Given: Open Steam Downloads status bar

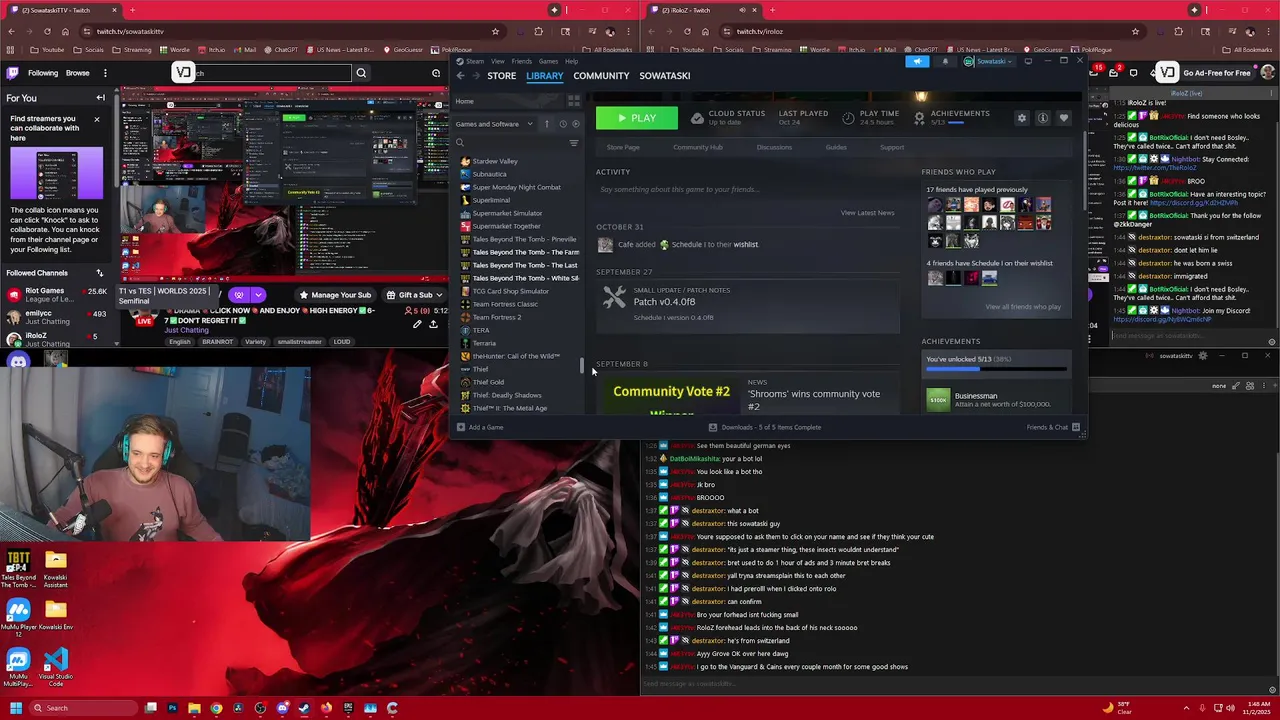Looking at the screenshot, I should point(765,427).
